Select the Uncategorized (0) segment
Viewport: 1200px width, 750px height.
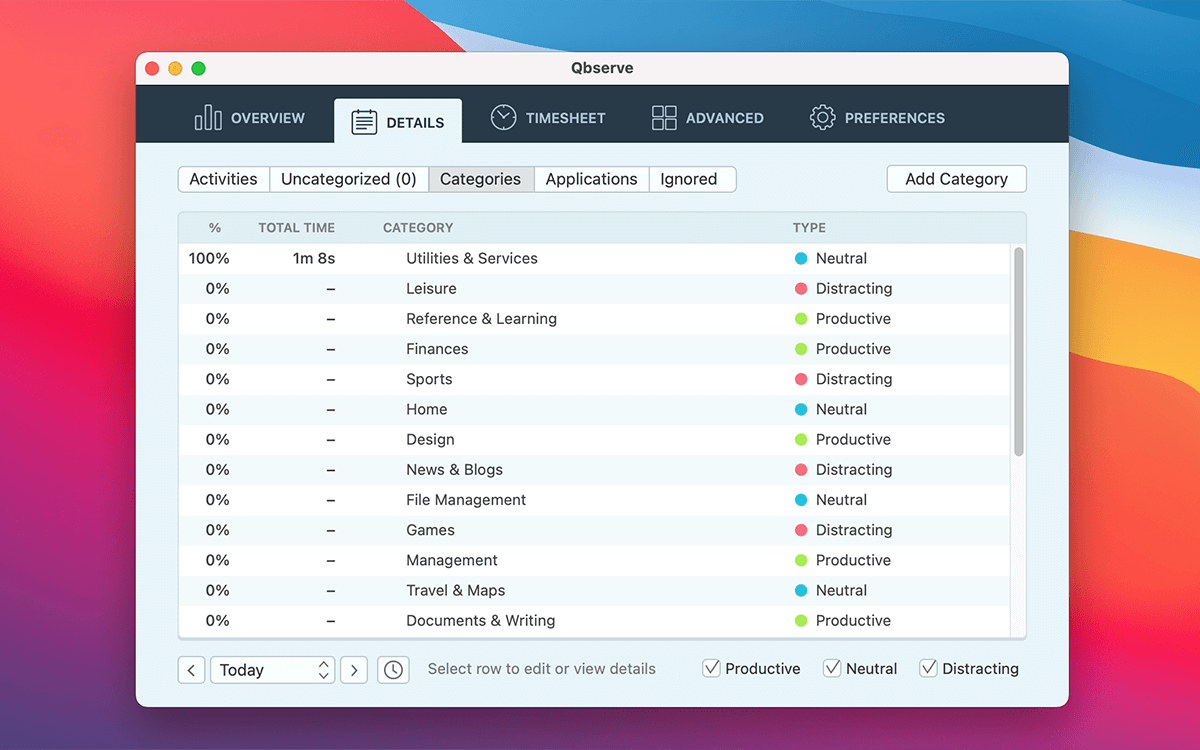pyautogui.click(x=349, y=179)
